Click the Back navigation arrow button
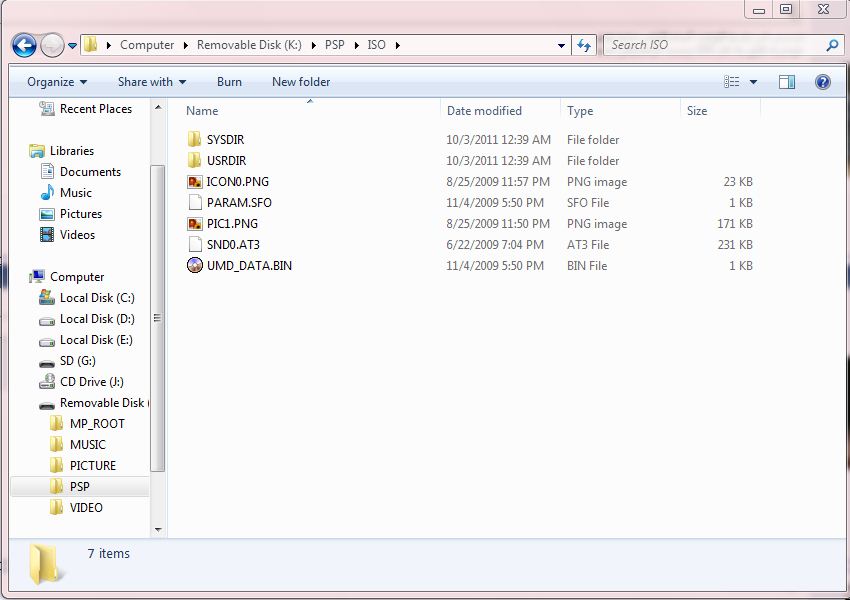The image size is (850, 600). click(x=24, y=46)
